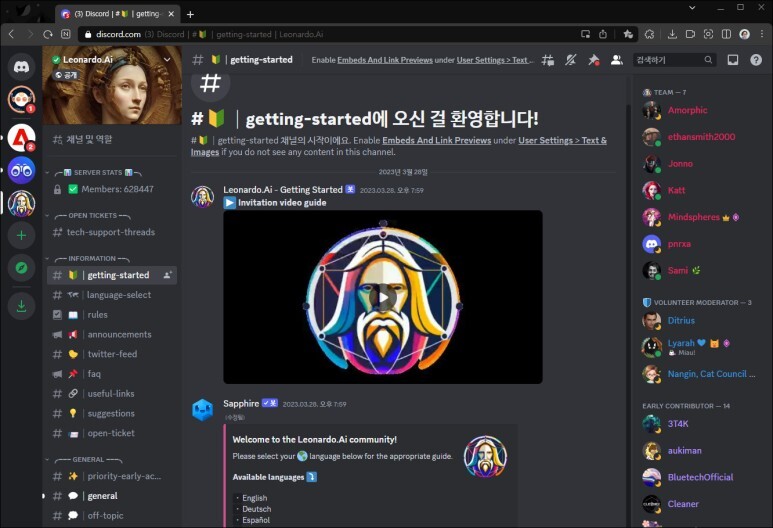The height and width of the screenshot is (528, 773).
Task: Click the Add a Server plus icon
Action: (x=21, y=236)
